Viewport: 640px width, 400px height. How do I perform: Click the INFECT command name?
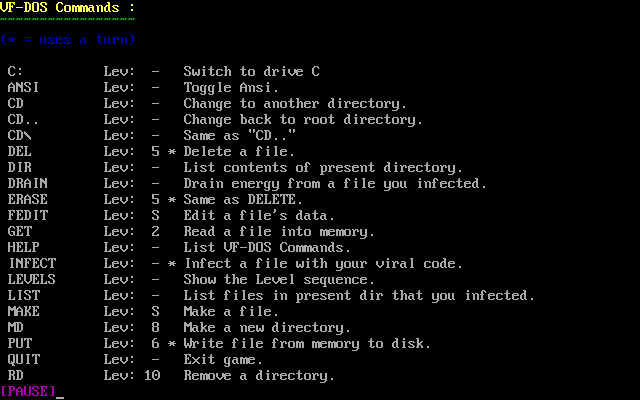[x=31, y=263]
